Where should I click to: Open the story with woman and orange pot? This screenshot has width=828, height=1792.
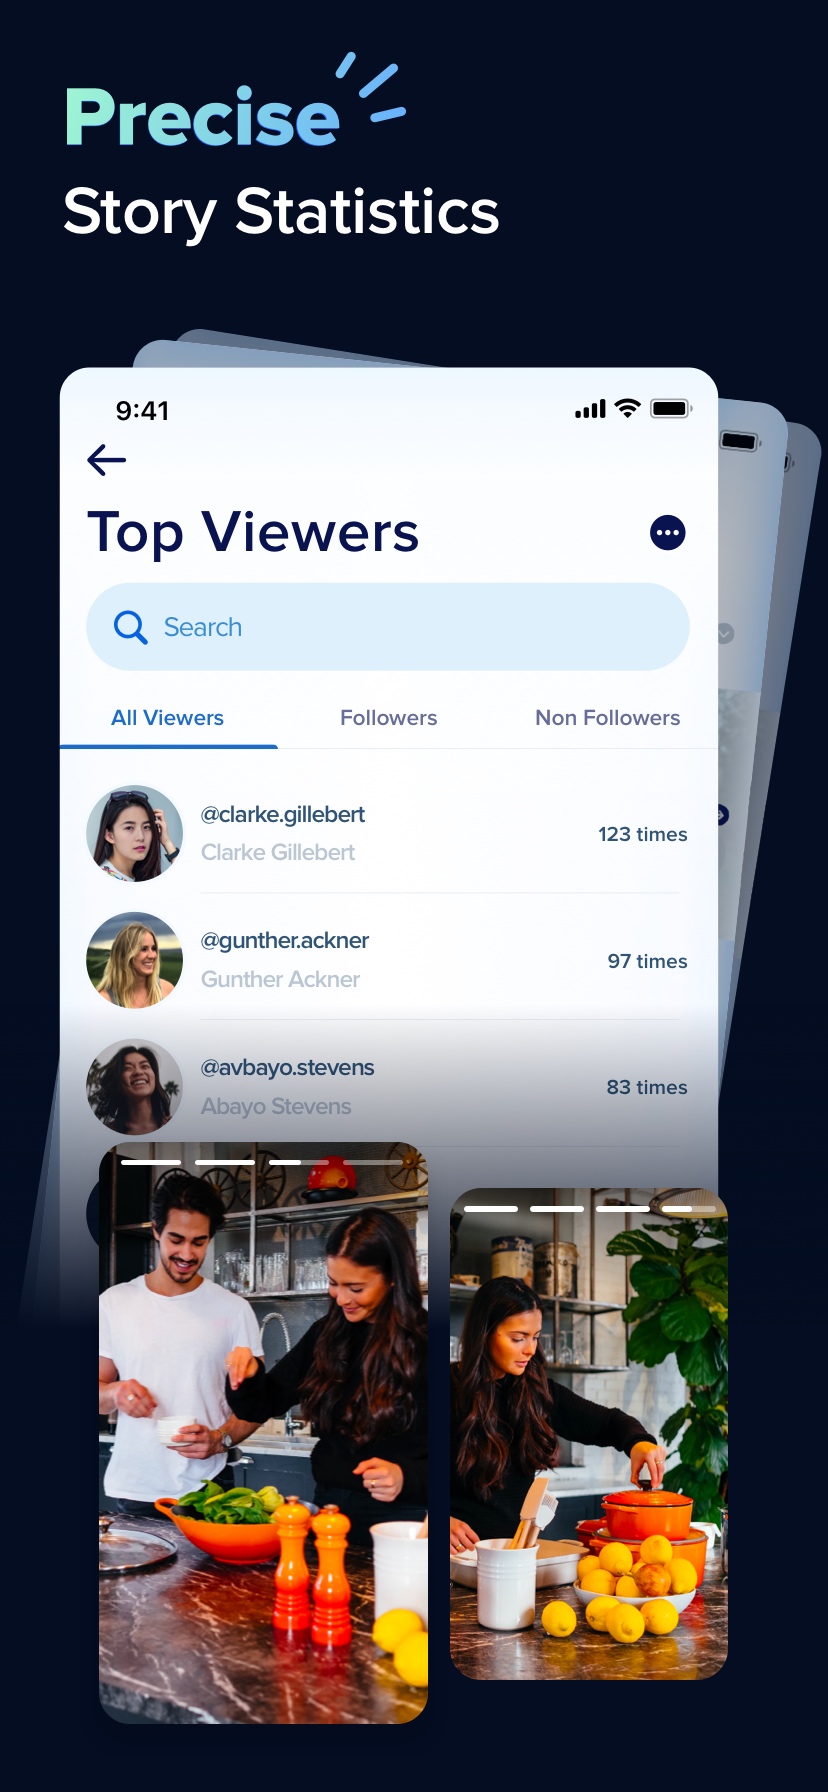(x=589, y=1434)
